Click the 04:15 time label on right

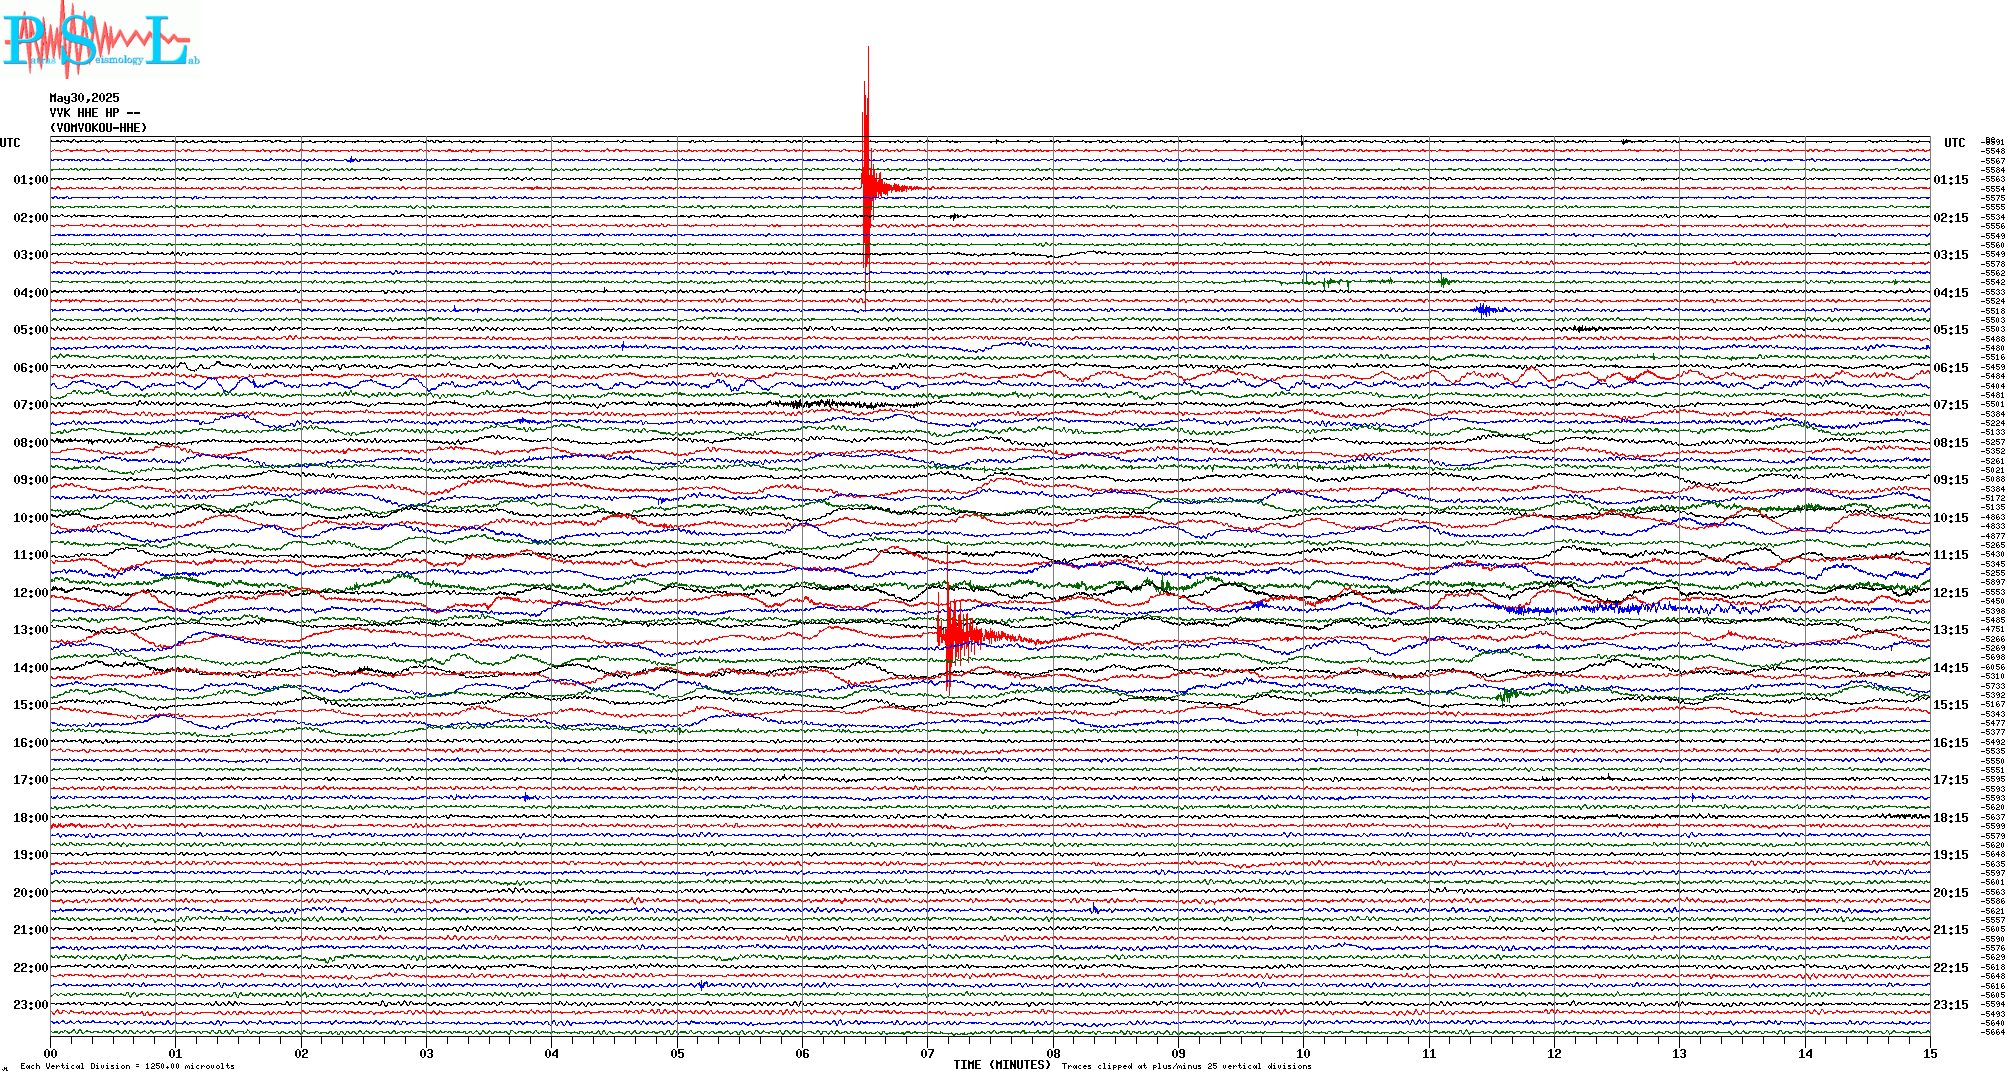pos(1950,293)
